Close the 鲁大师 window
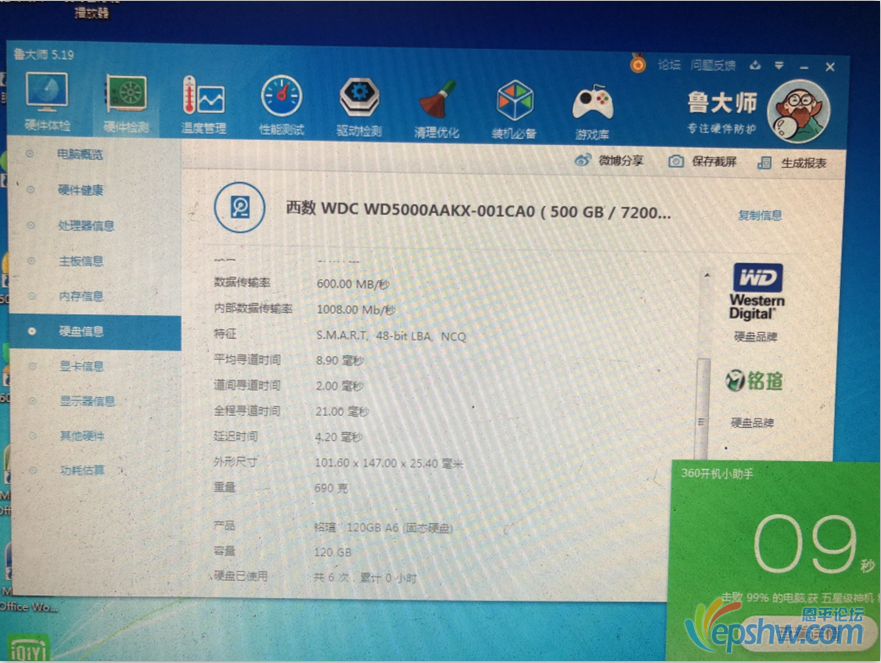The image size is (881, 663). tap(830, 67)
